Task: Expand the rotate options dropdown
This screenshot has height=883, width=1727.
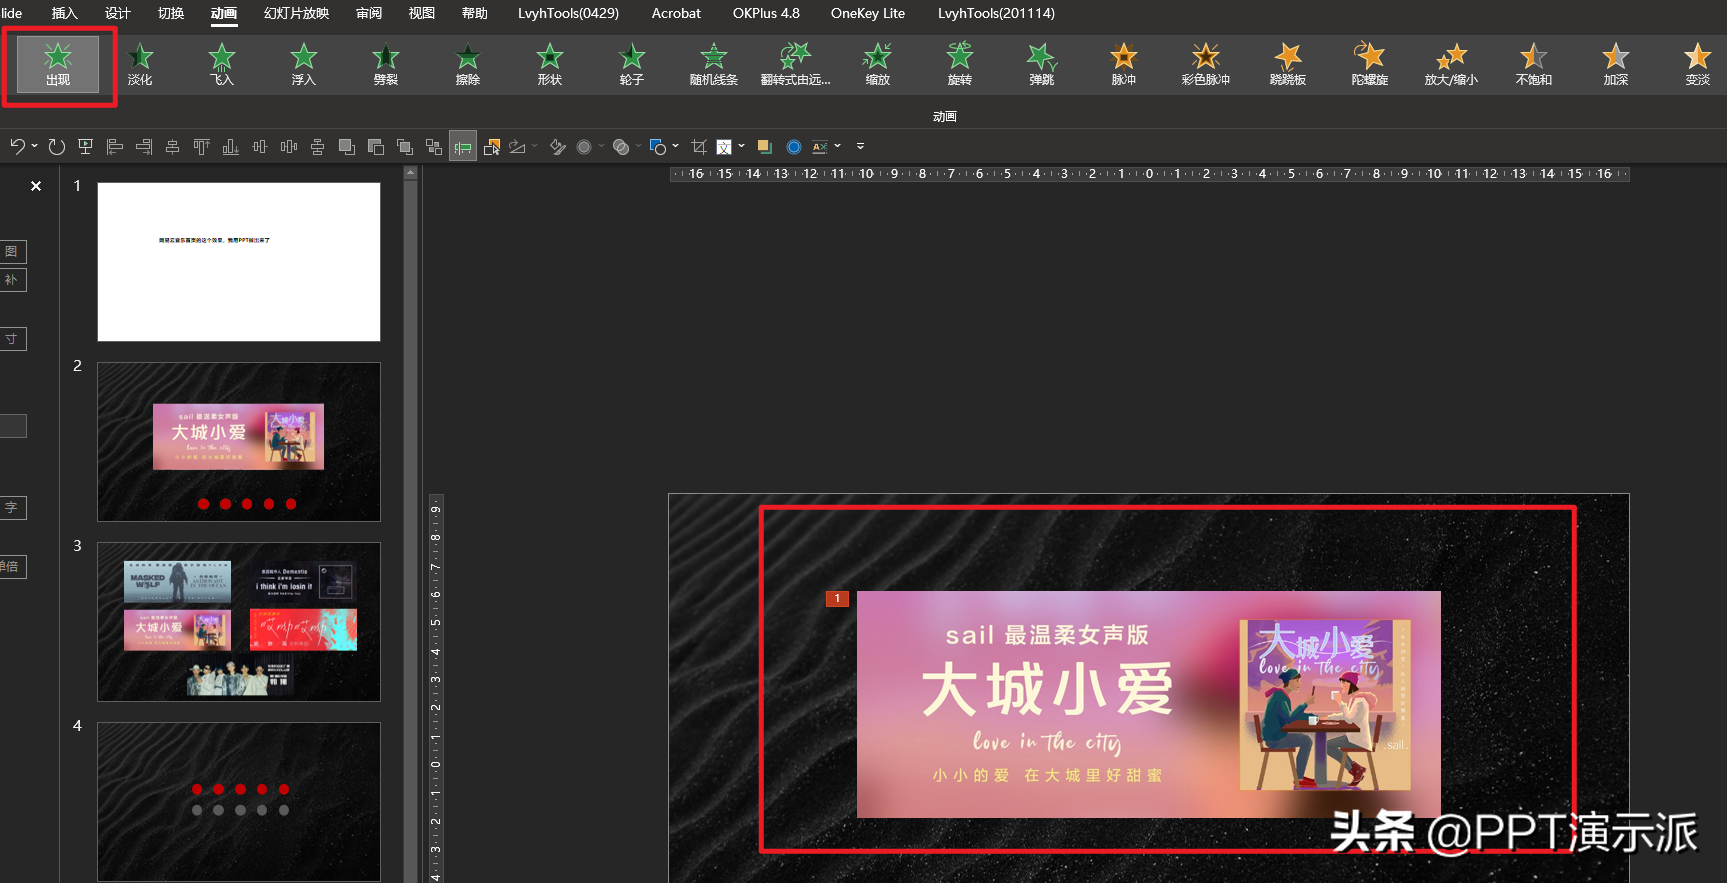Action: coord(535,146)
